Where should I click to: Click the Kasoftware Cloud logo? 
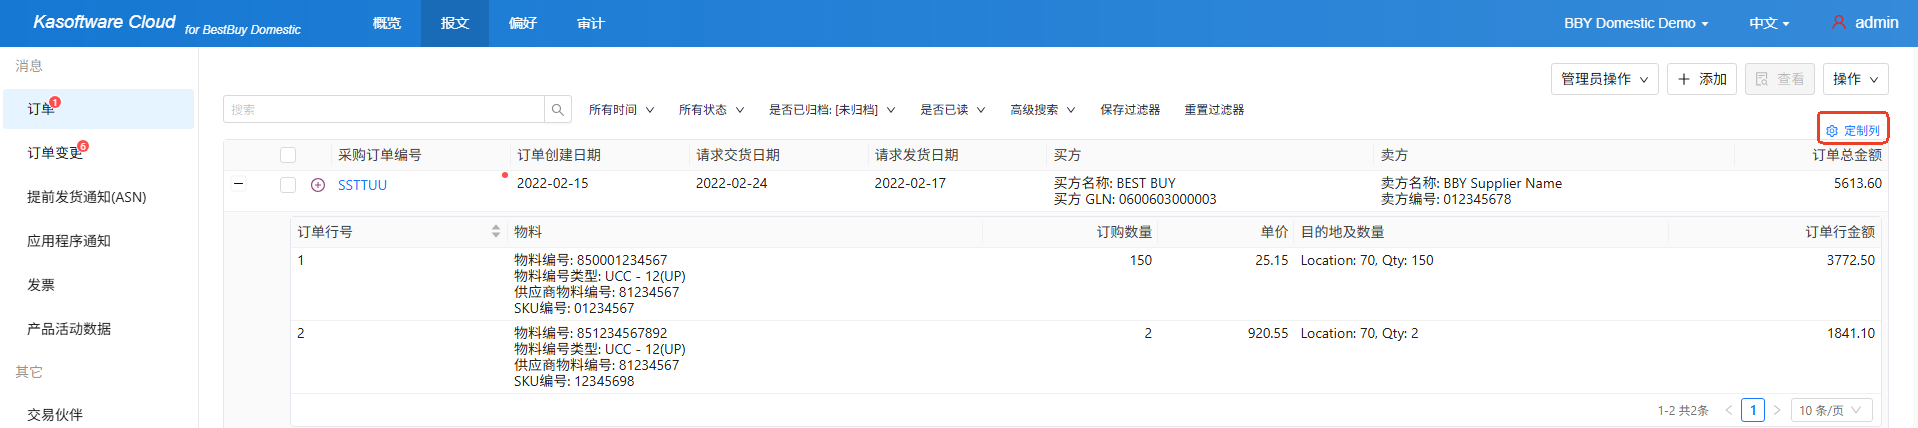[104, 22]
